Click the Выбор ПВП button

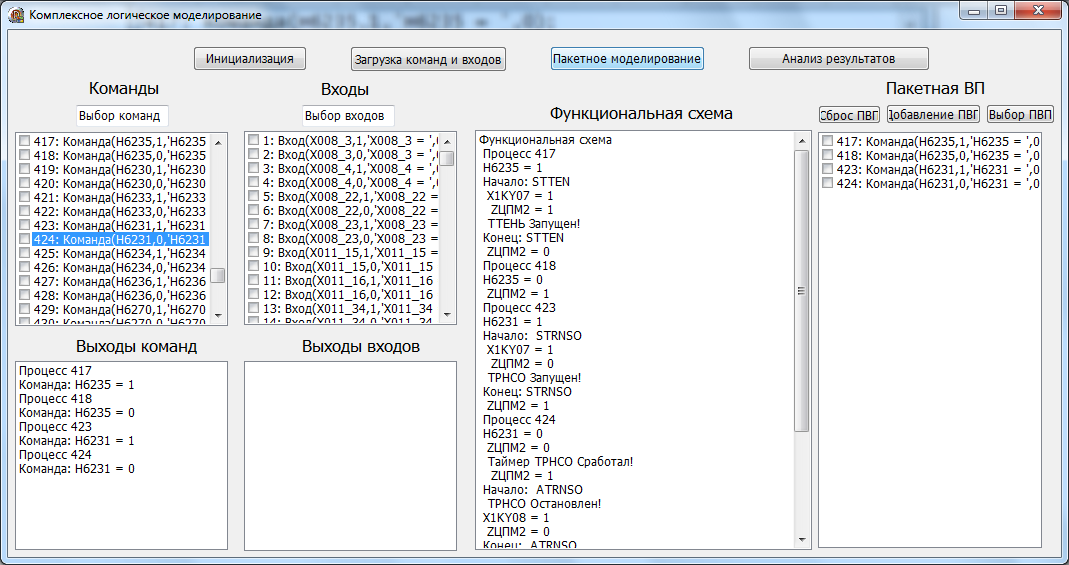point(1020,114)
